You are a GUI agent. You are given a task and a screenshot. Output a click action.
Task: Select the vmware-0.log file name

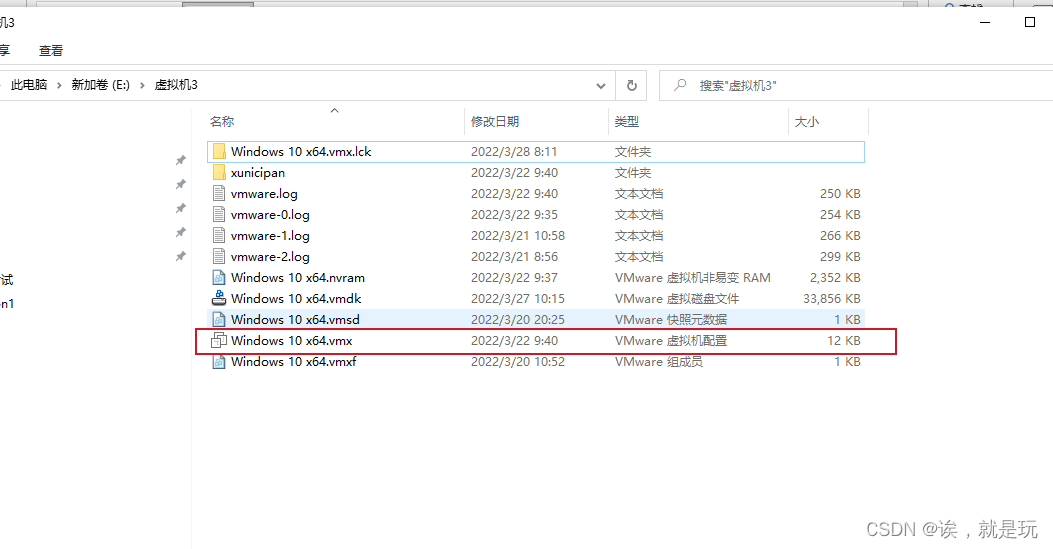pyautogui.click(x=270, y=215)
